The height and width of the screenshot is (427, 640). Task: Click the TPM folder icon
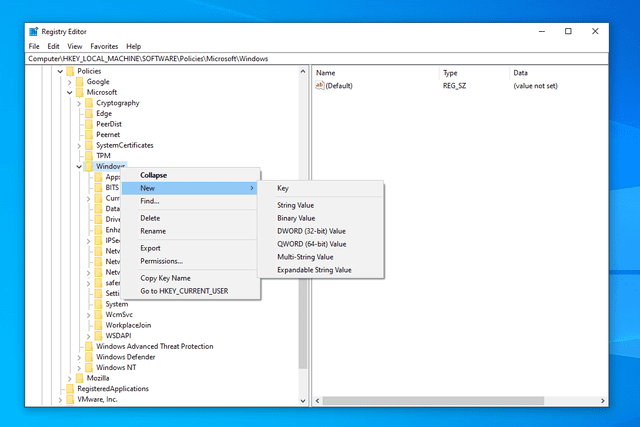tap(89, 156)
